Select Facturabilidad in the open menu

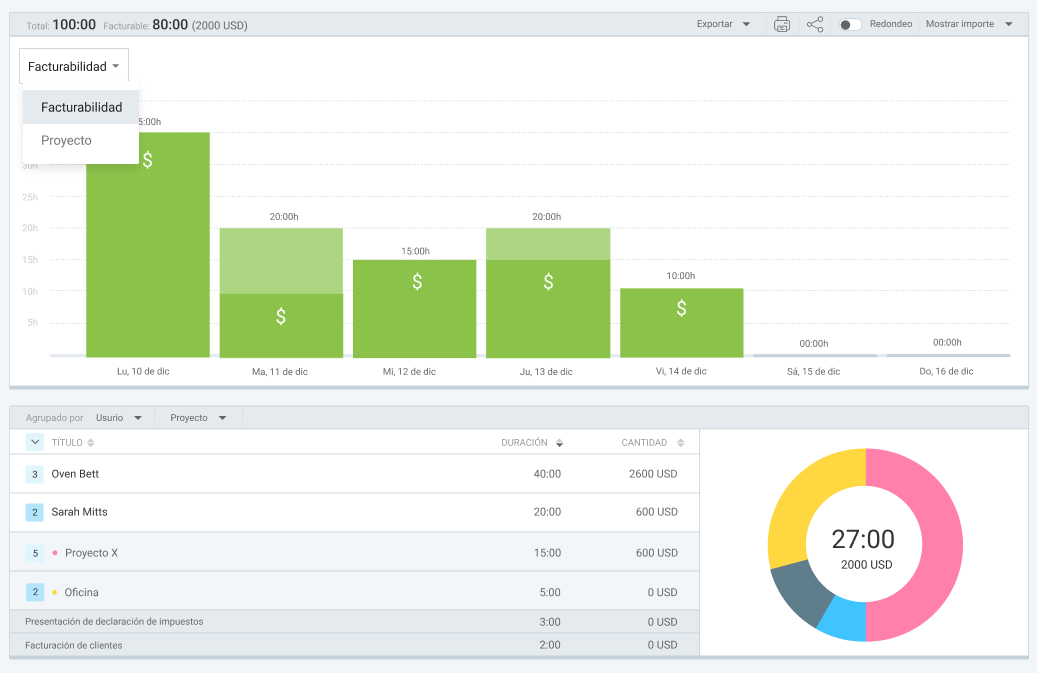(x=81, y=107)
